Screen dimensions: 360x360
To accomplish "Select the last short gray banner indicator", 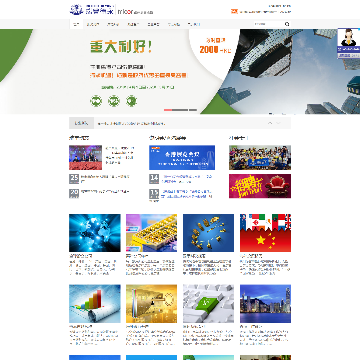I will 193,110.
